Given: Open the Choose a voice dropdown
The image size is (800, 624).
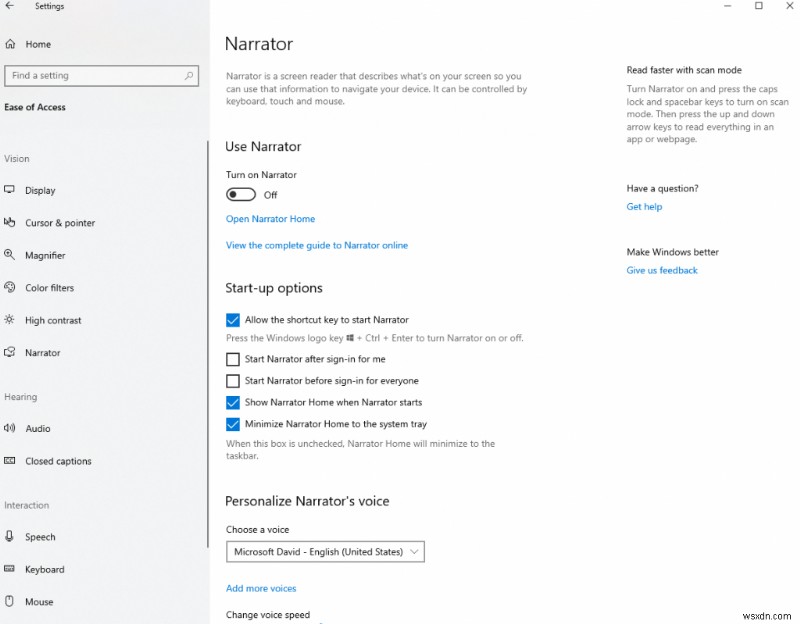Looking at the screenshot, I should 325,551.
